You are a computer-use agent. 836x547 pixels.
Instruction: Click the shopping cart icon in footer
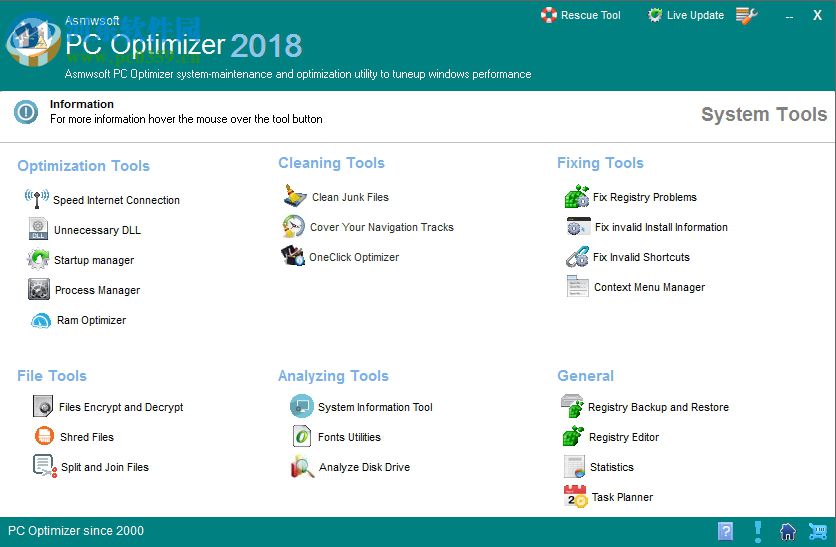tap(818, 531)
